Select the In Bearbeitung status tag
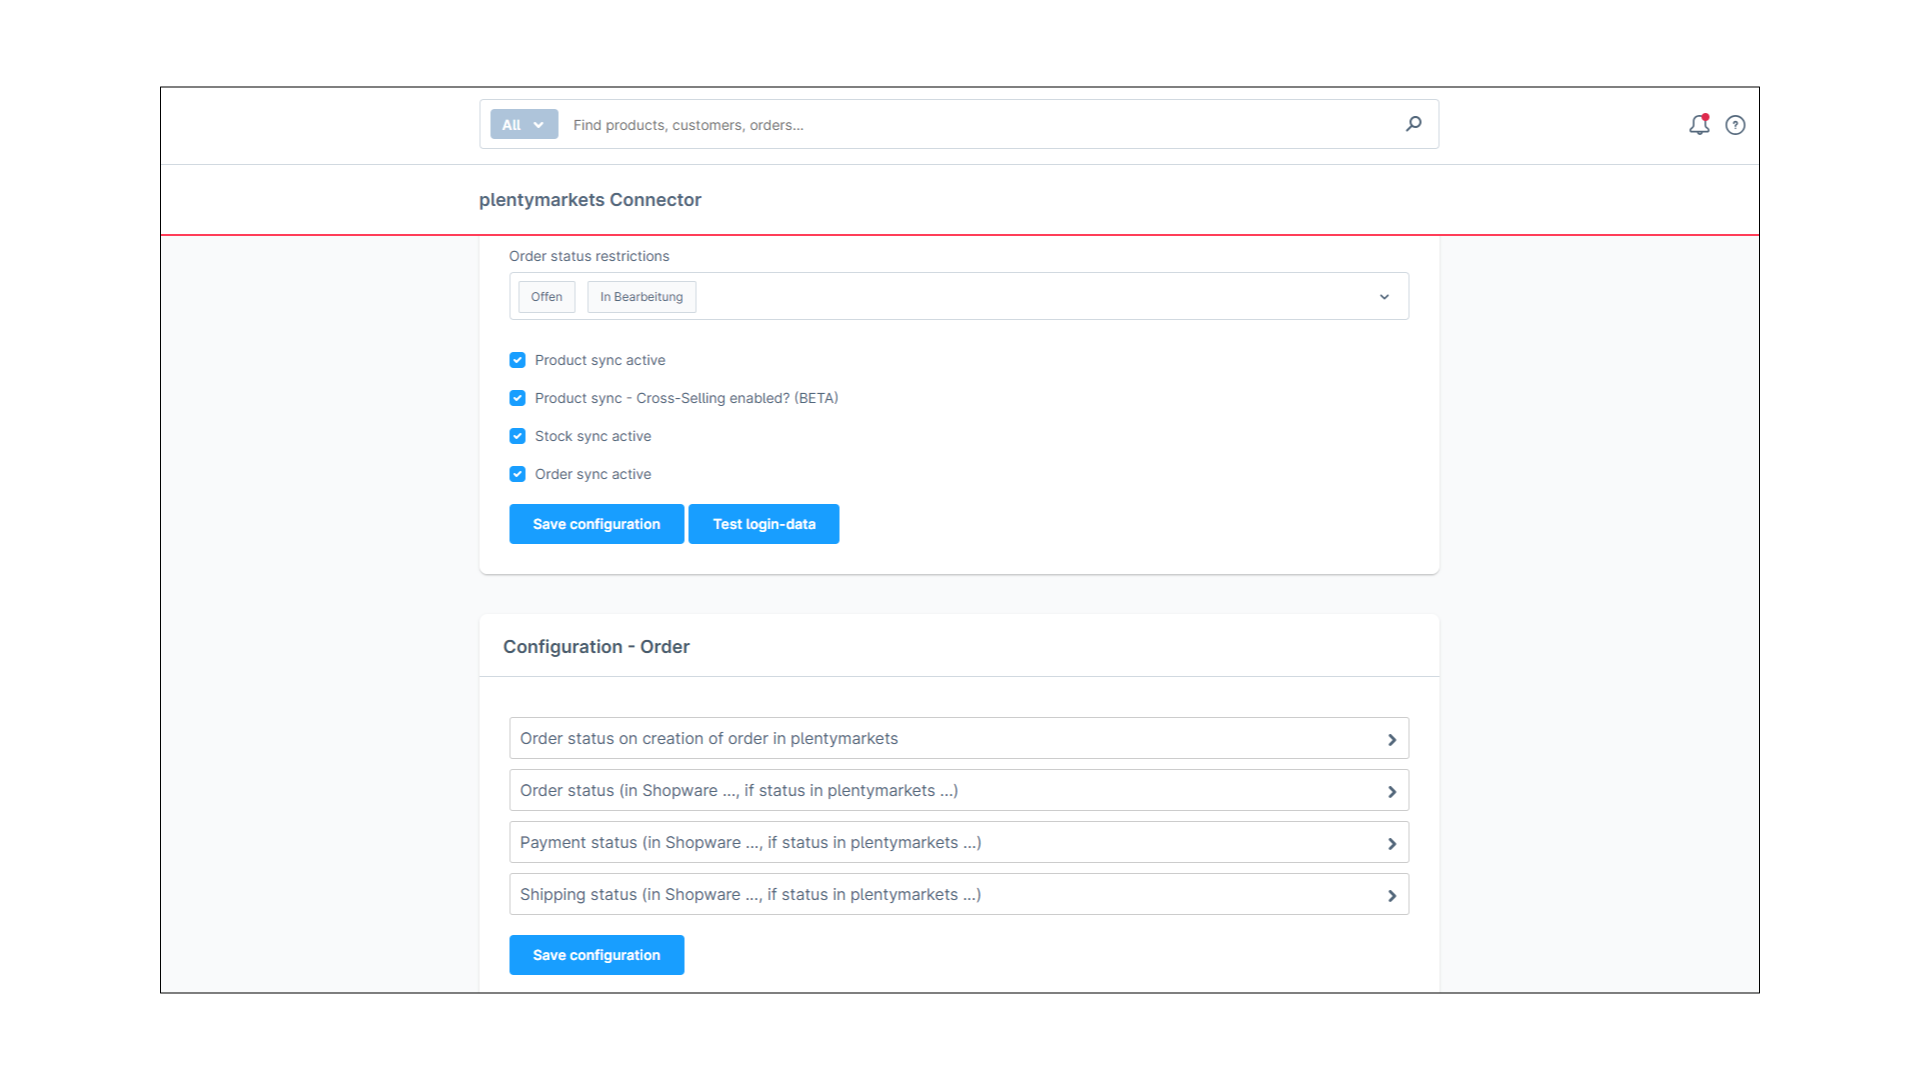Image resolution: width=1920 pixels, height=1080 pixels. point(641,297)
